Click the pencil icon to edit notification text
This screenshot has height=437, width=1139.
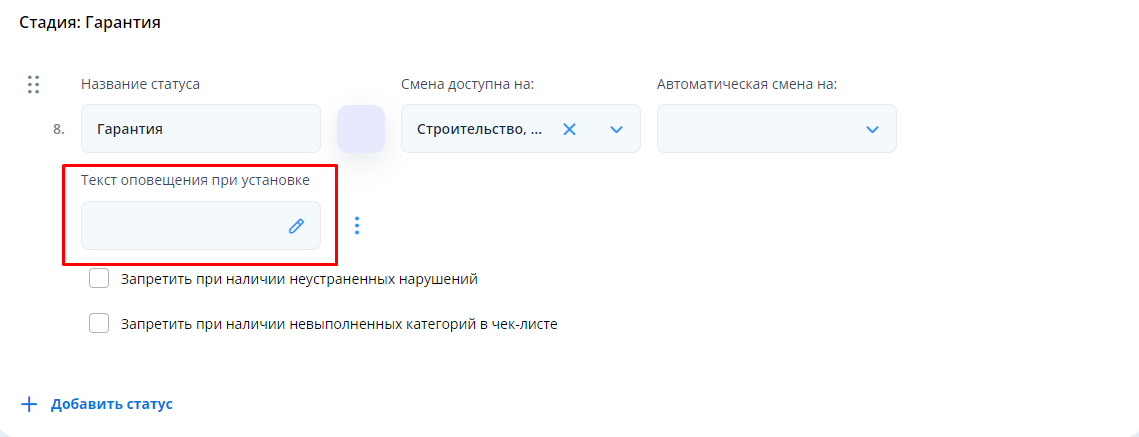coord(296,226)
